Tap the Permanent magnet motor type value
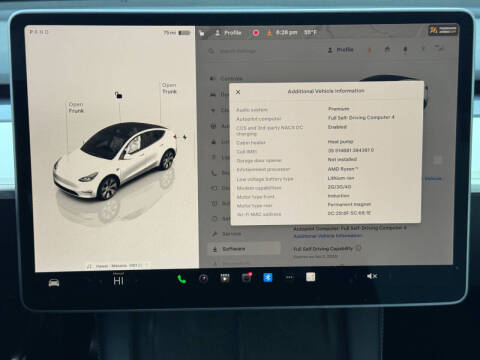 tap(349, 204)
